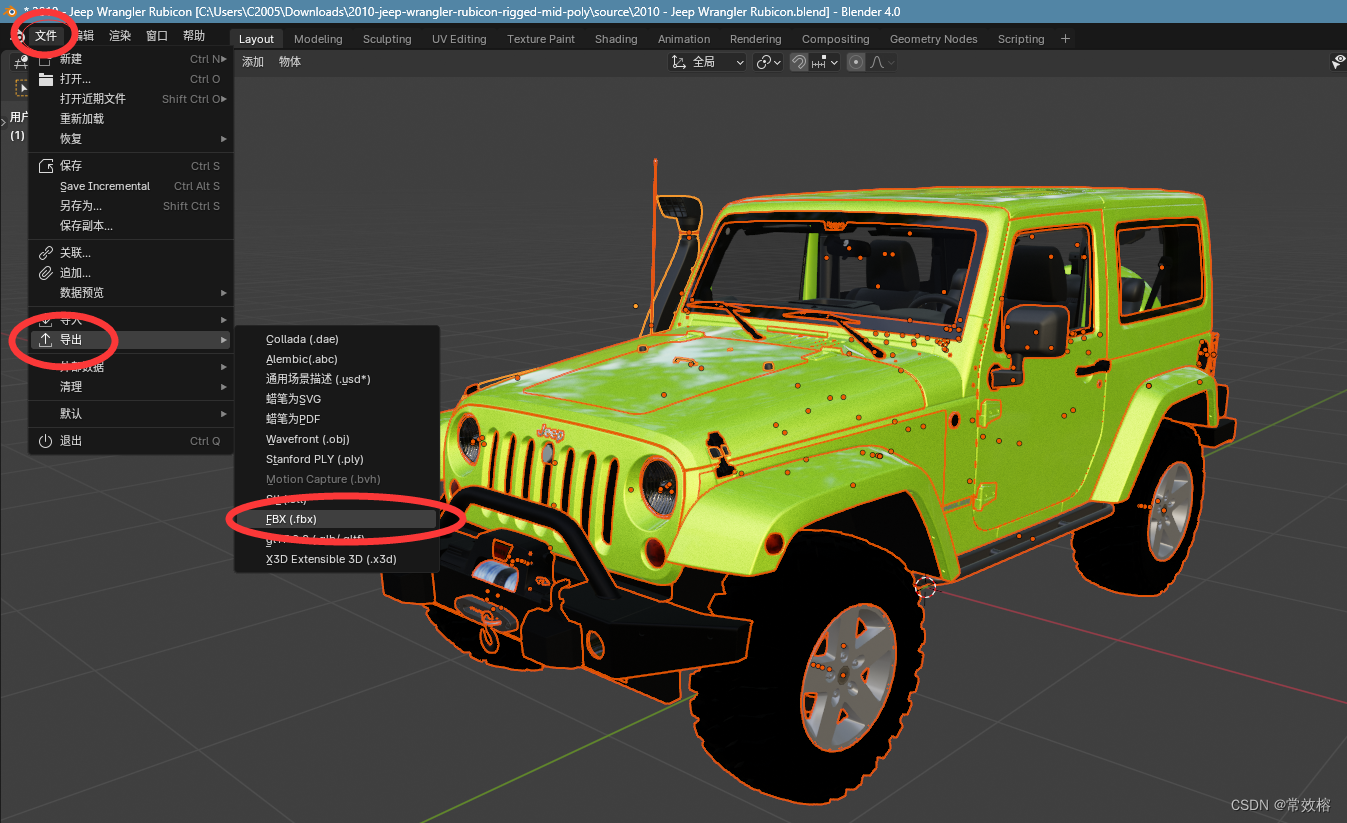Click the power icon beside 退出
The image size is (1347, 823).
[45, 441]
